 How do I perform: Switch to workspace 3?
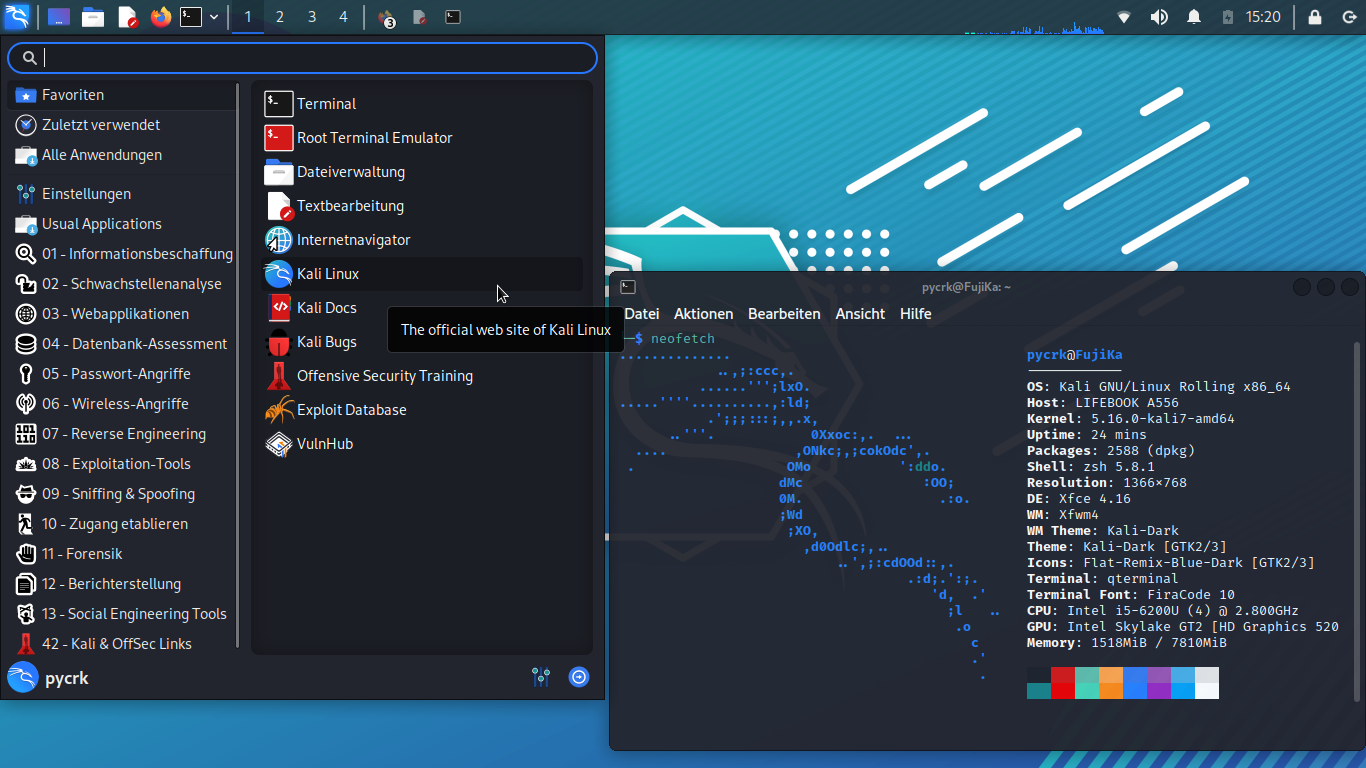tap(312, 17)
